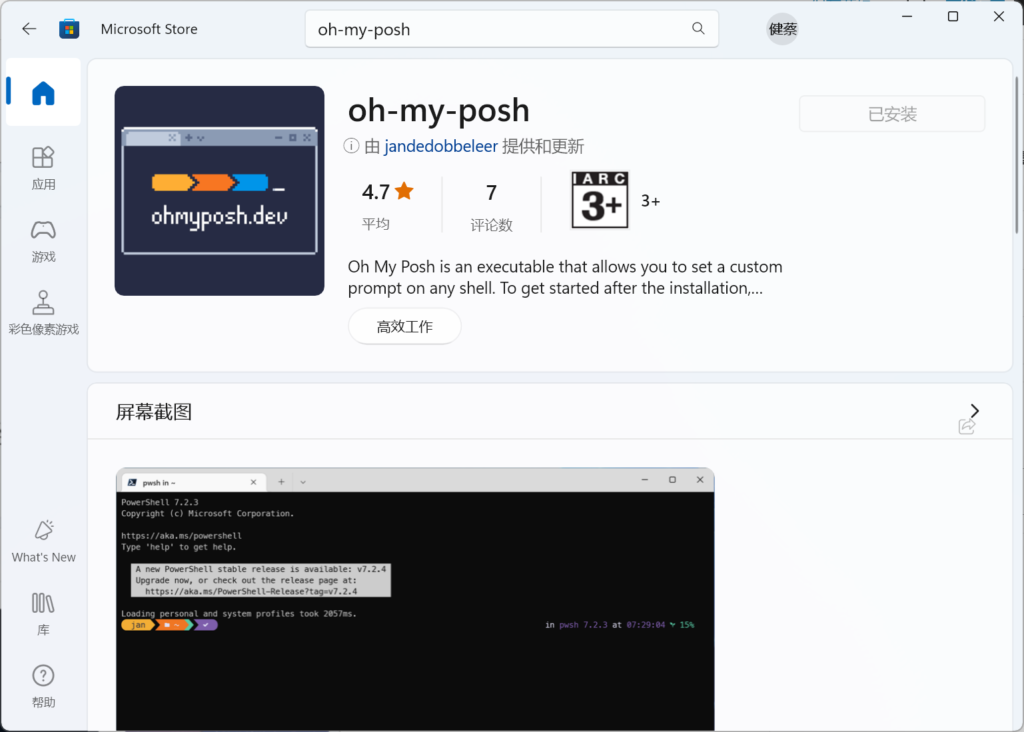Screen dimensions: 1024x732
Task: Click the 7 评论数 review count
Action: tap(491, 206)
